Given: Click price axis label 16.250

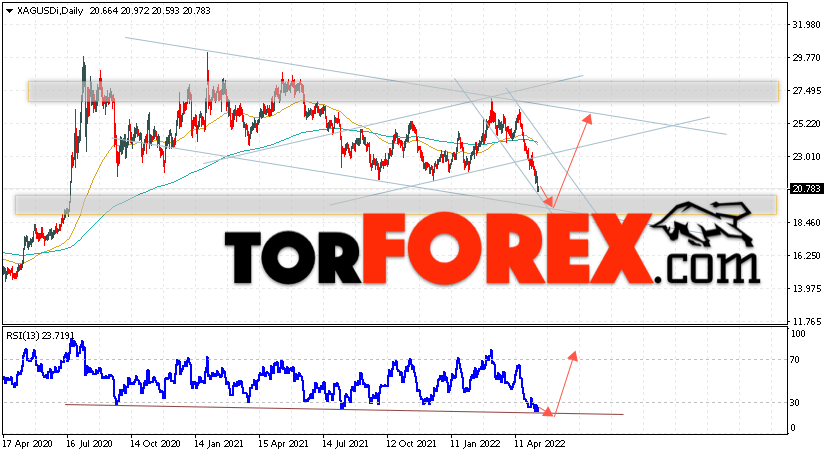Looking at the screenshot, I should [806, 255].
